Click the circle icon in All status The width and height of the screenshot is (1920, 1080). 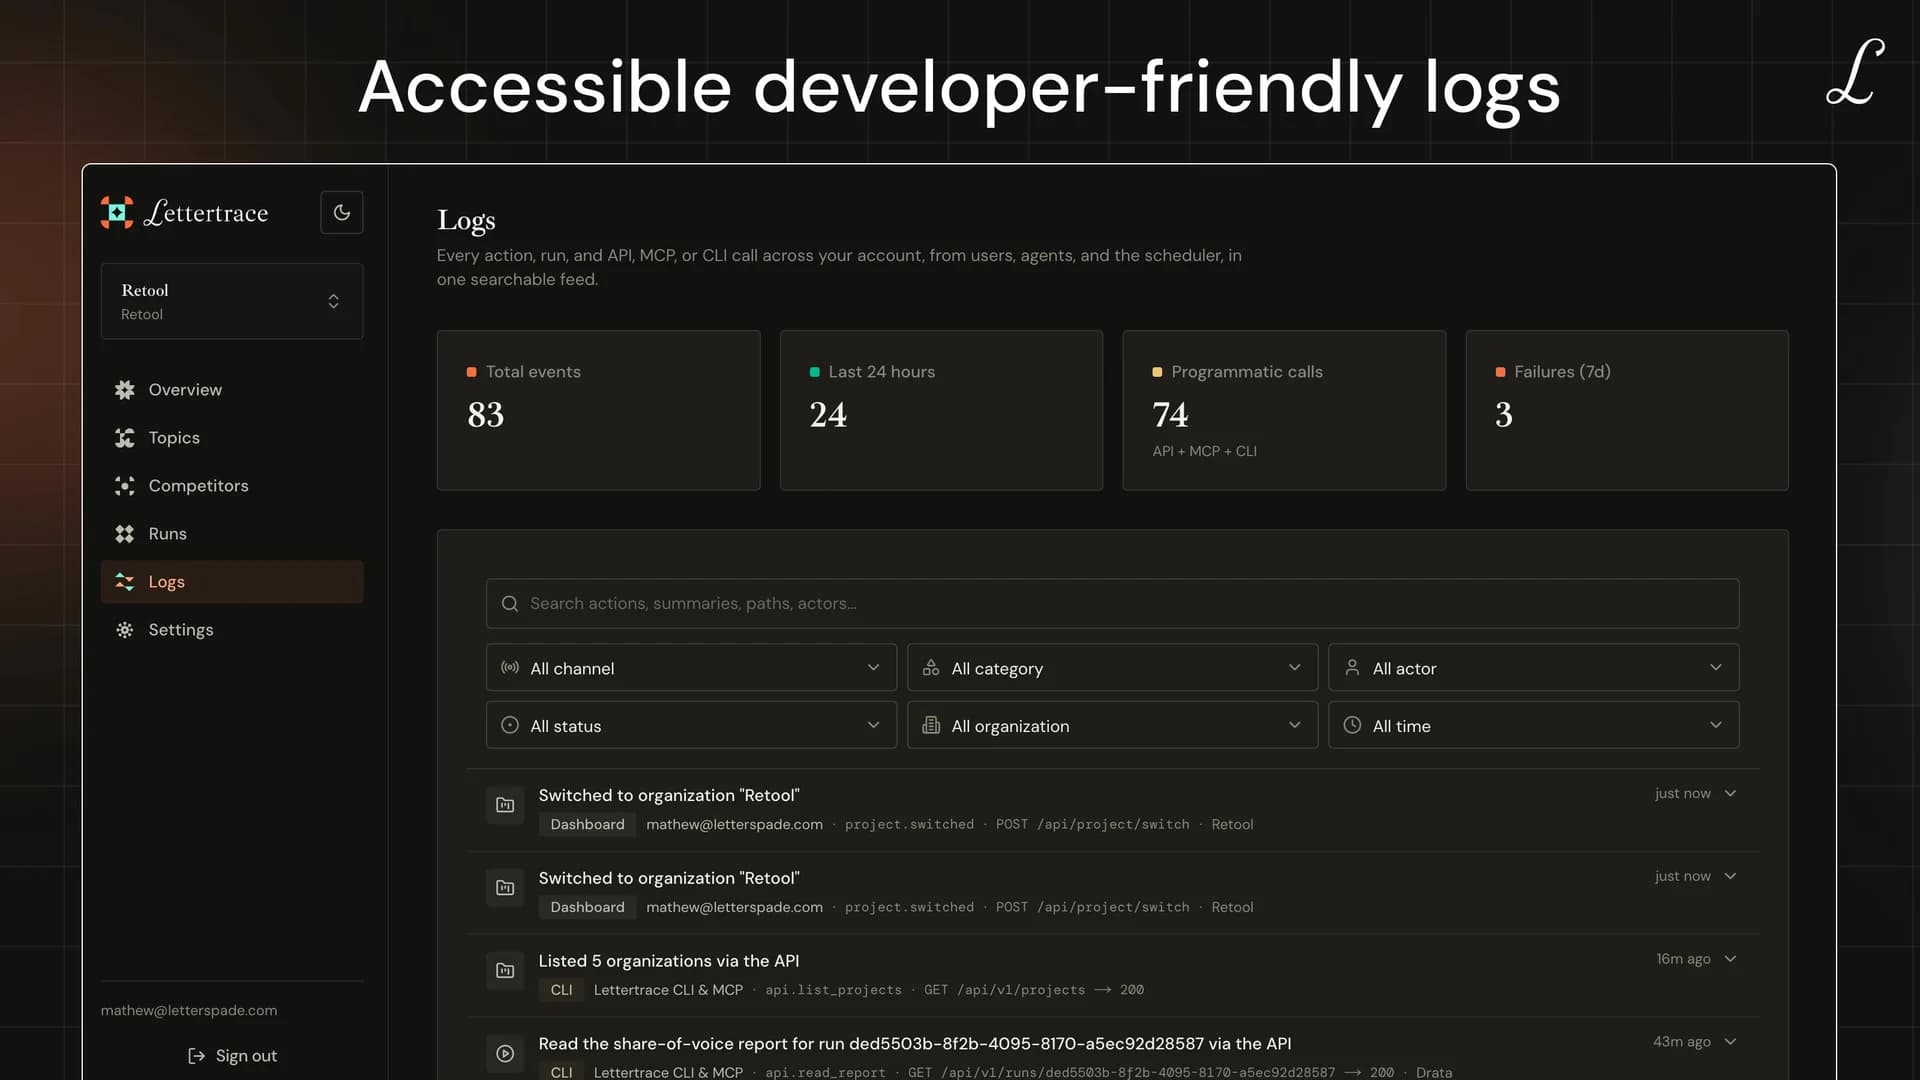coord(510,726)
